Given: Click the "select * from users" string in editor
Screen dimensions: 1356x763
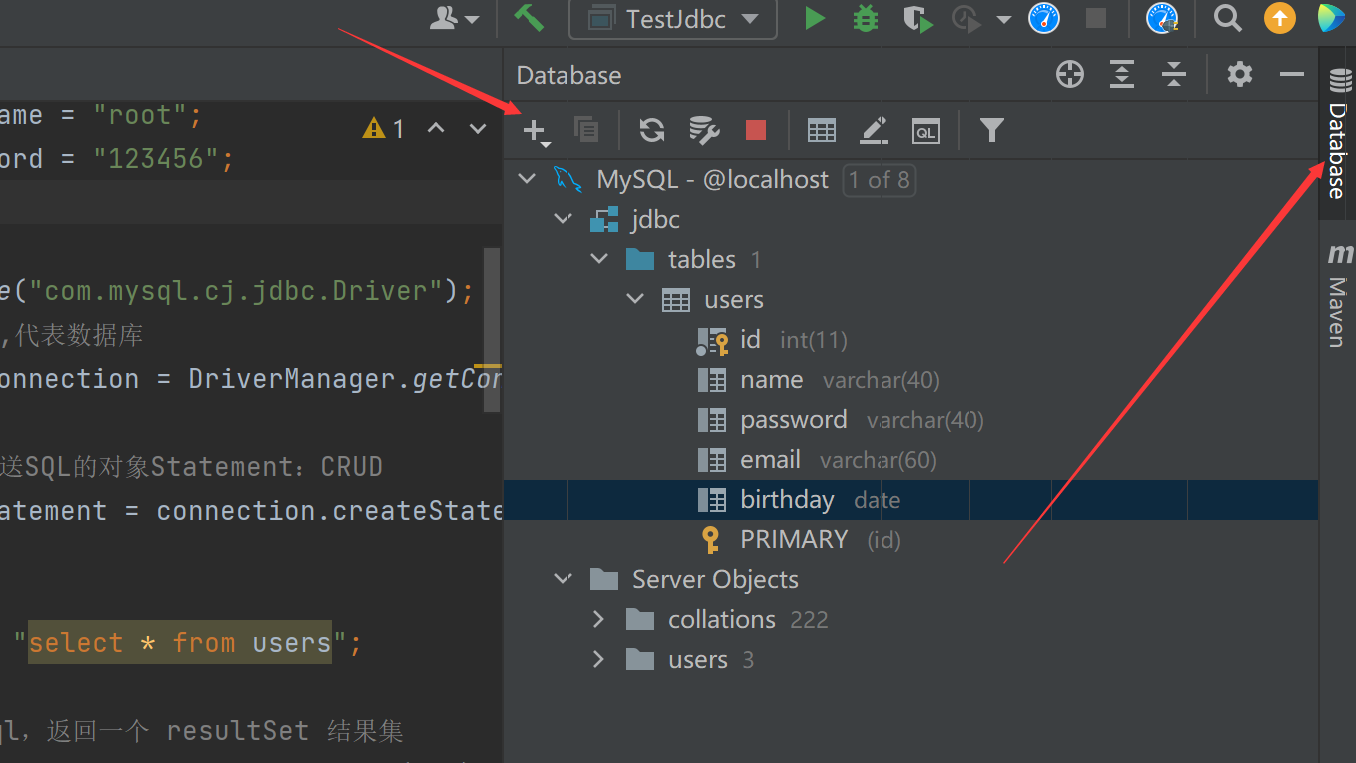Looking at the screenshot, I should coord(180,642).
